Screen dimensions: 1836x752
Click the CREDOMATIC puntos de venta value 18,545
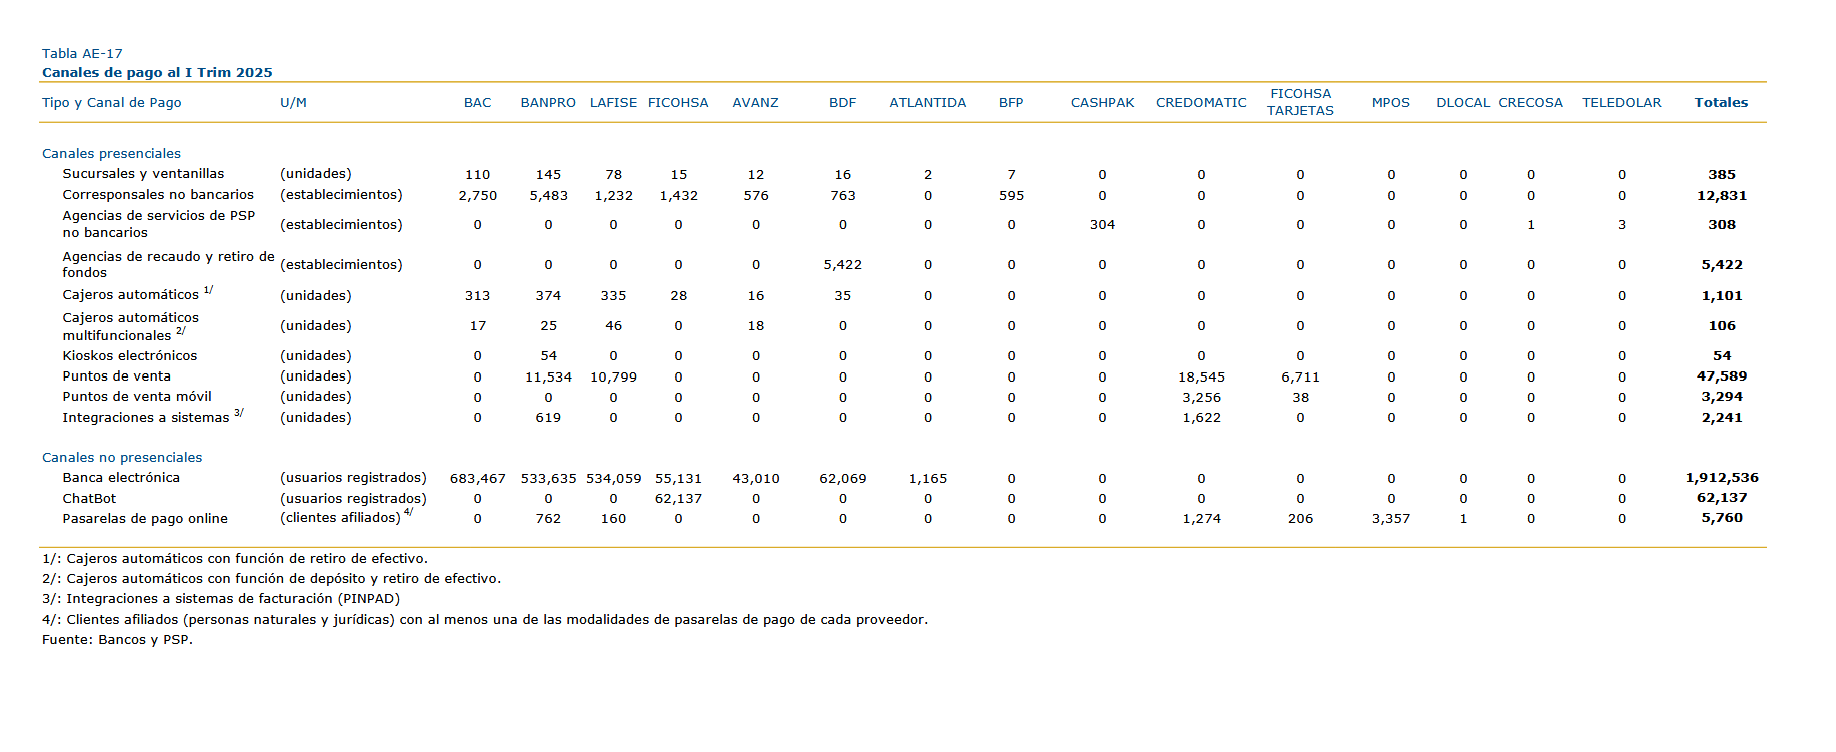tap(1201, 378)
